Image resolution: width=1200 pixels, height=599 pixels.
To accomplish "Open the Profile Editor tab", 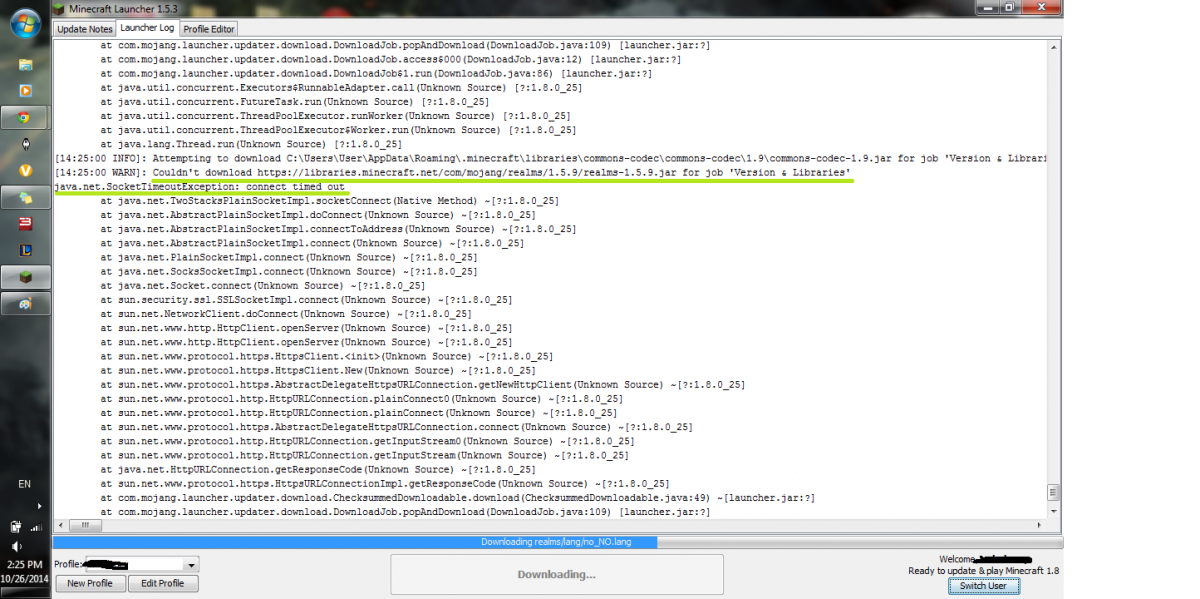I will (209, 29).
